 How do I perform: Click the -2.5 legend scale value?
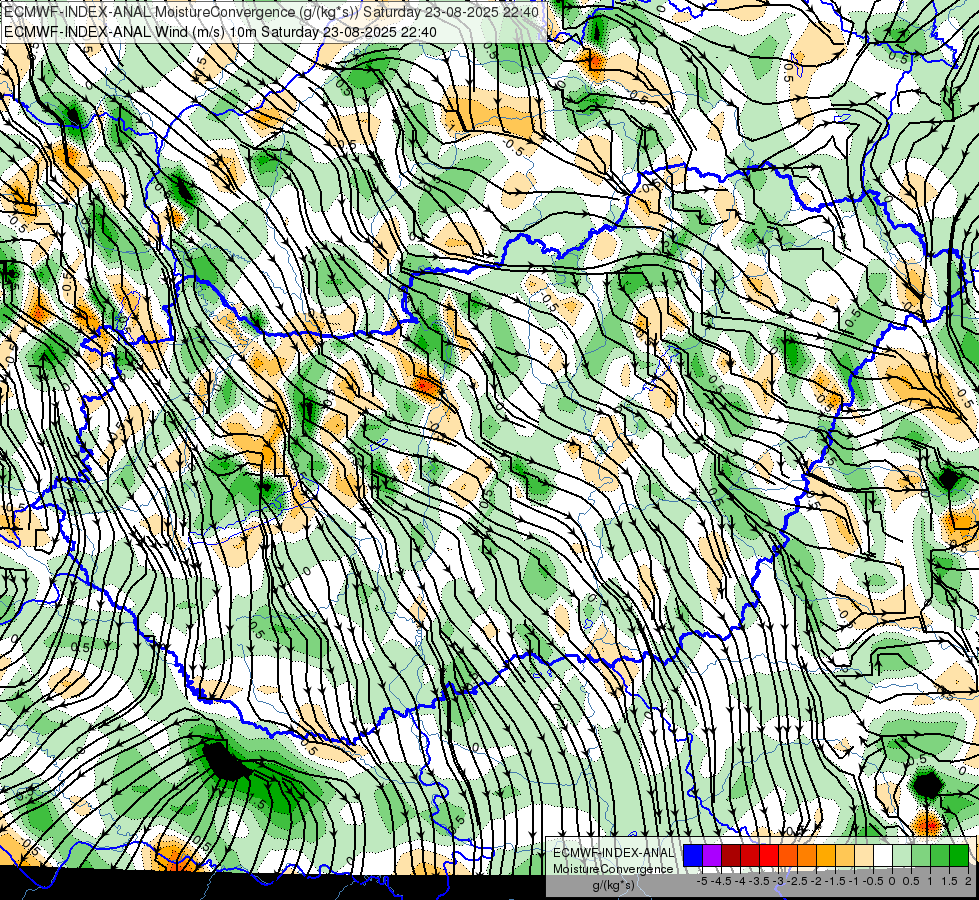click(799, 881)
